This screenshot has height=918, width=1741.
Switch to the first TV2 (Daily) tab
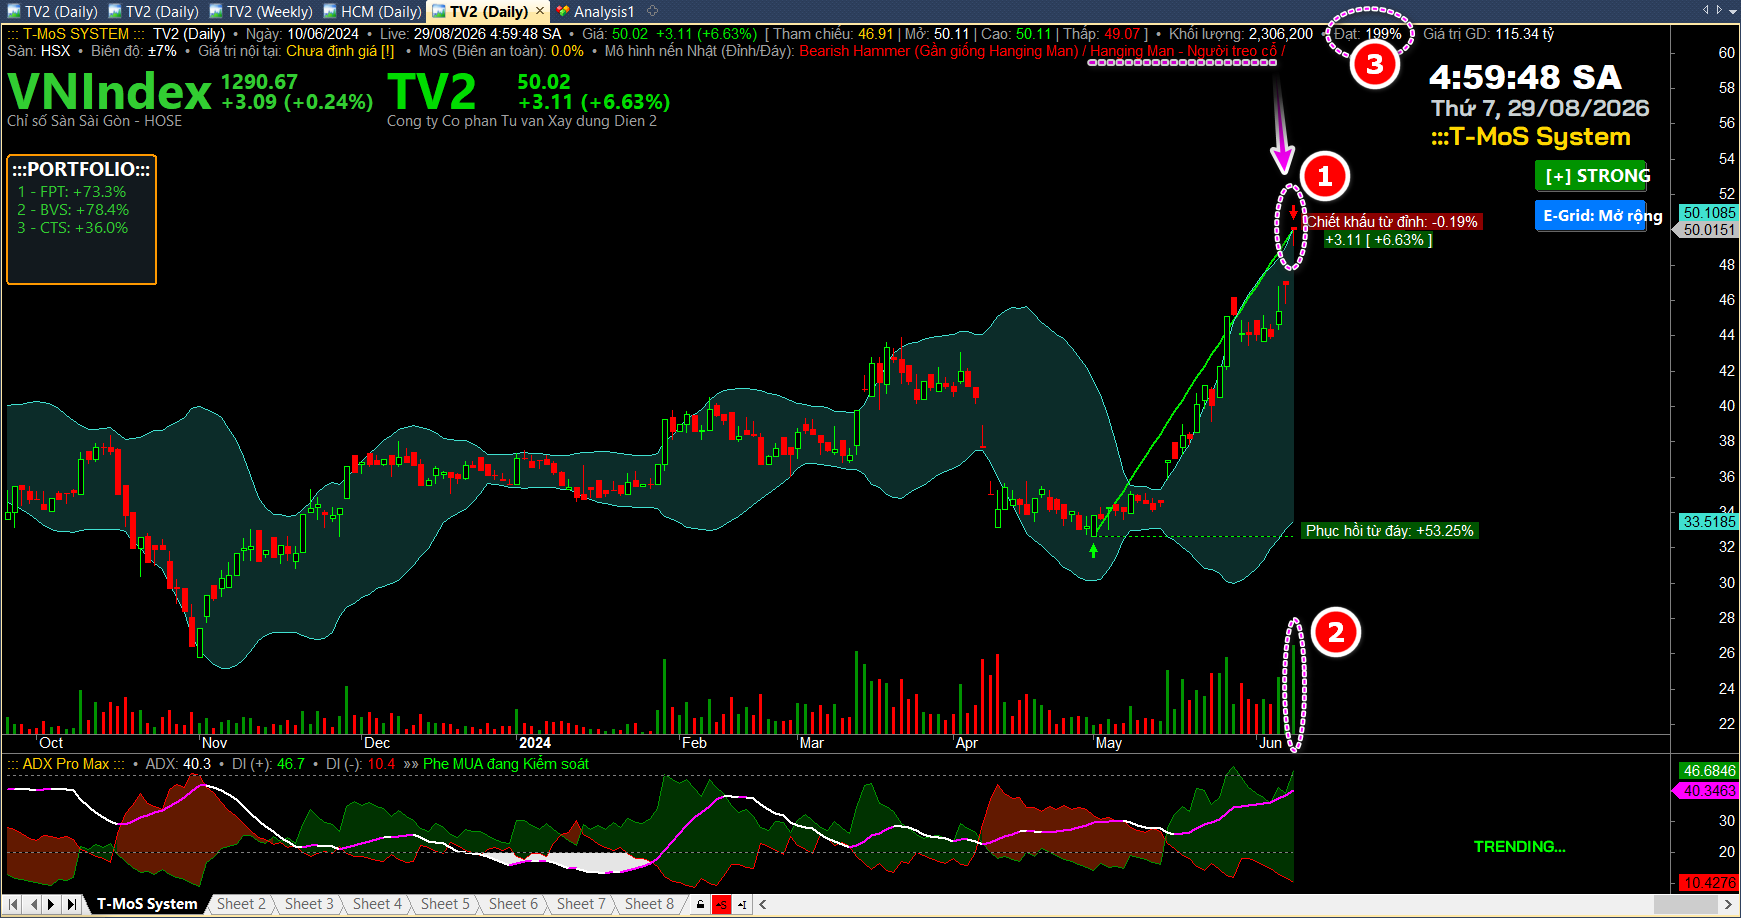53,12
